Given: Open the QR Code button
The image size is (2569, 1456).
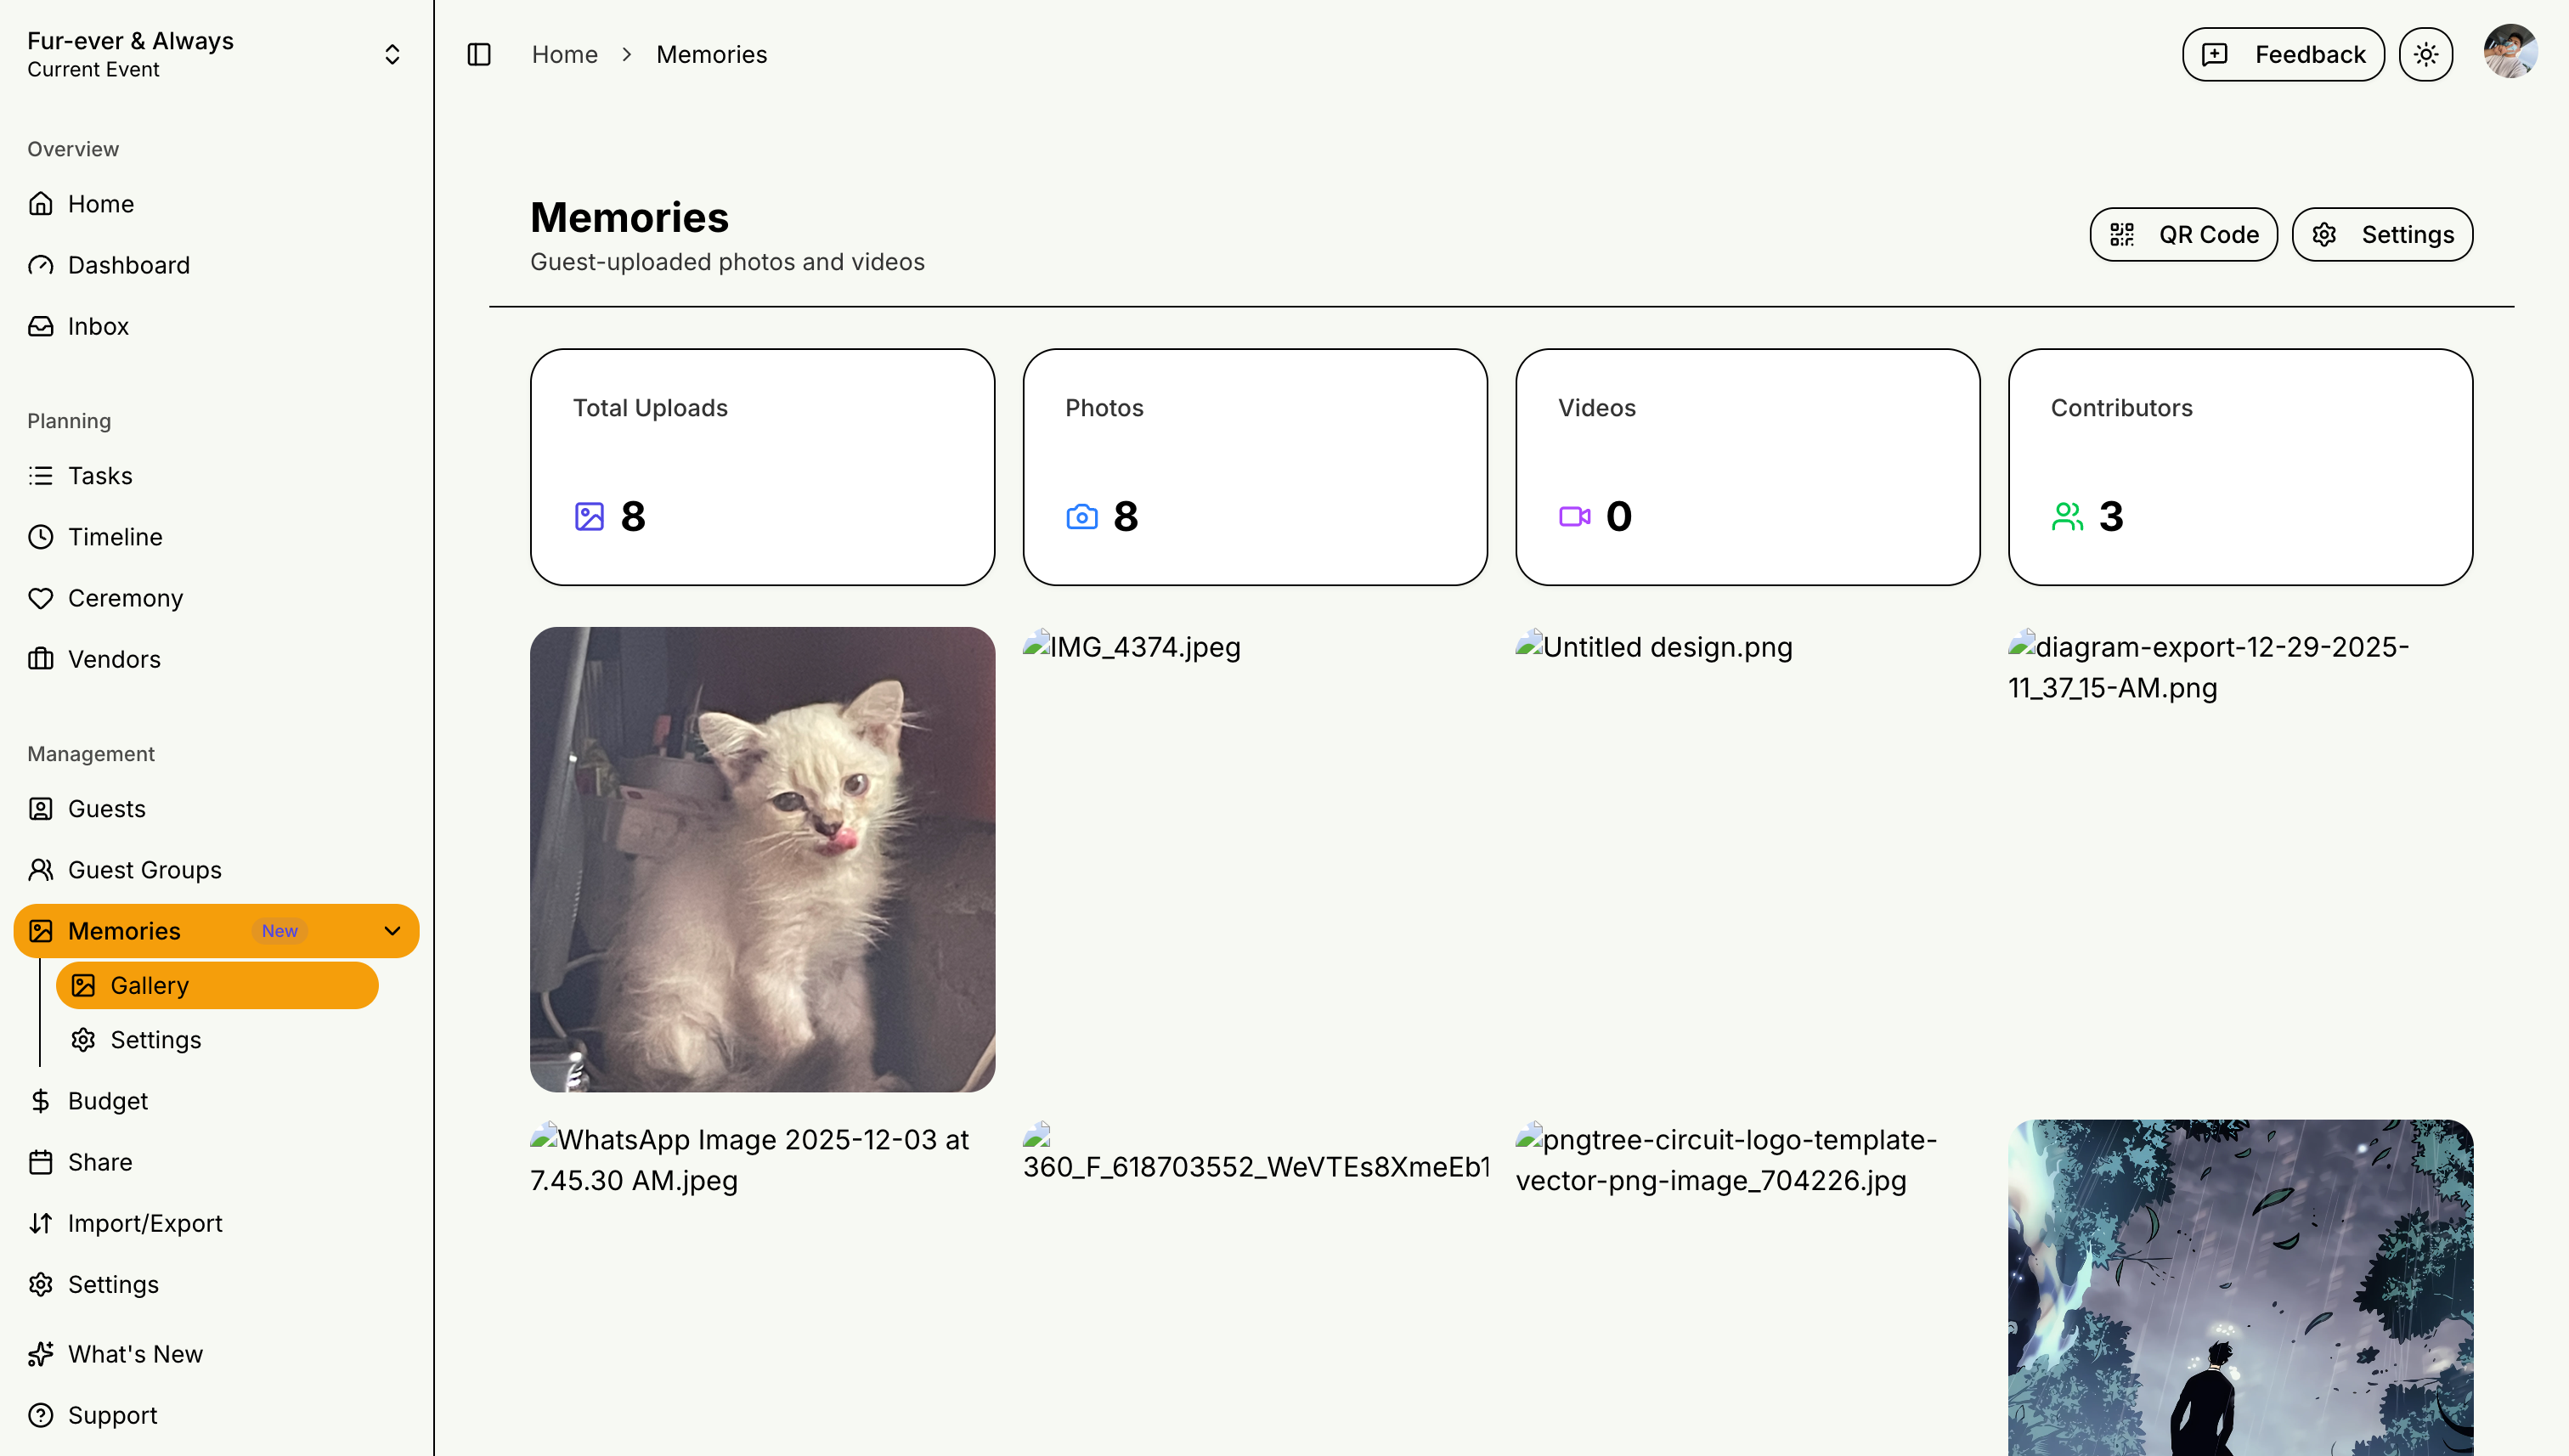Looking at the screenshot, I should (2183, 234).
